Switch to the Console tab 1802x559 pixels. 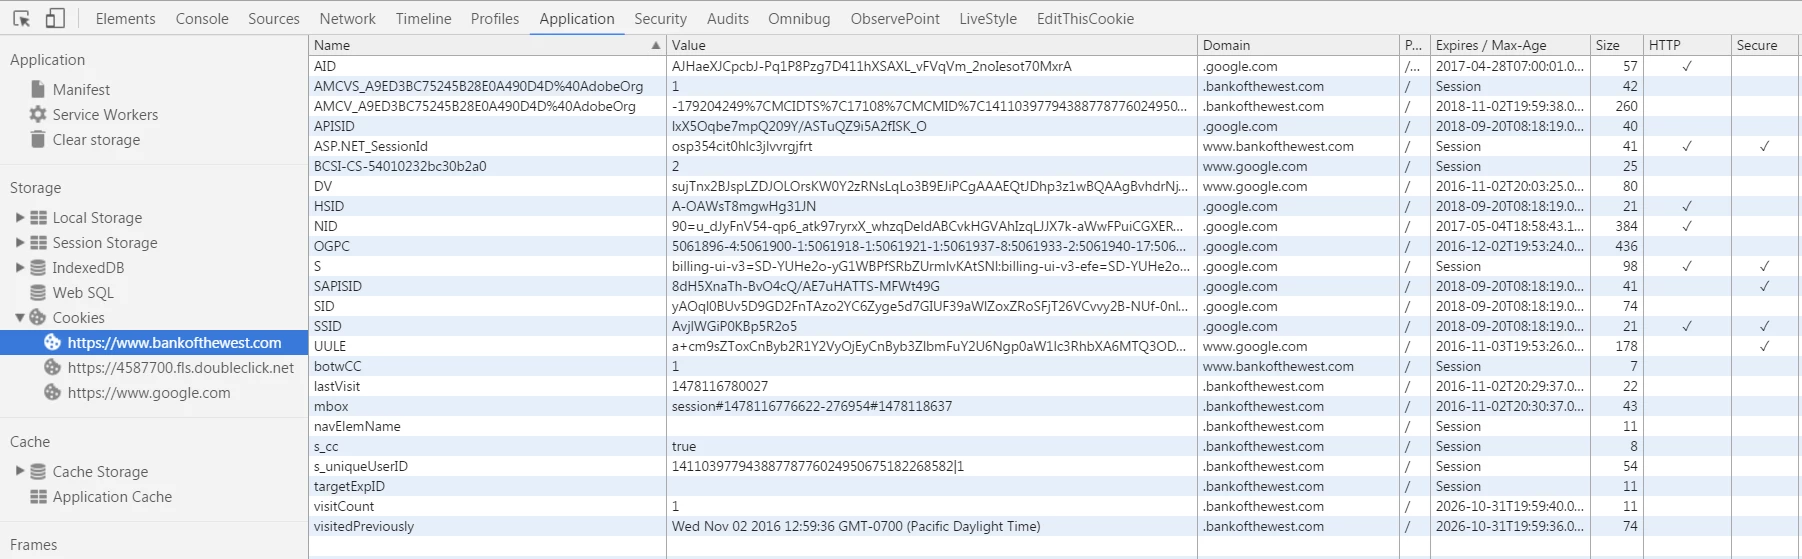[202, 18]
